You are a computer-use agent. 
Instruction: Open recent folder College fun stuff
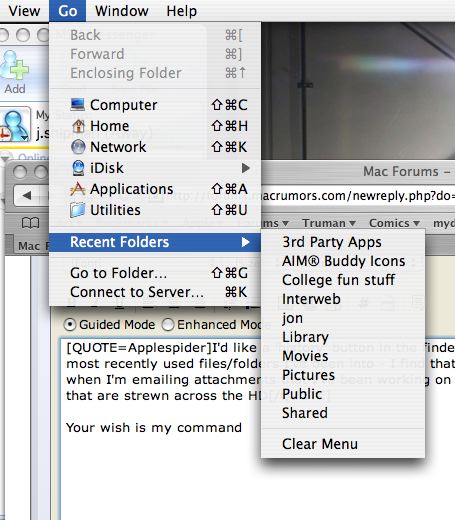pos(343,280)
